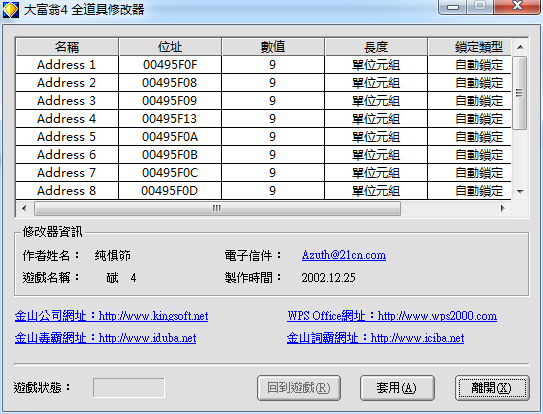Click the 遊戲狀態 status field

(129, 388)
